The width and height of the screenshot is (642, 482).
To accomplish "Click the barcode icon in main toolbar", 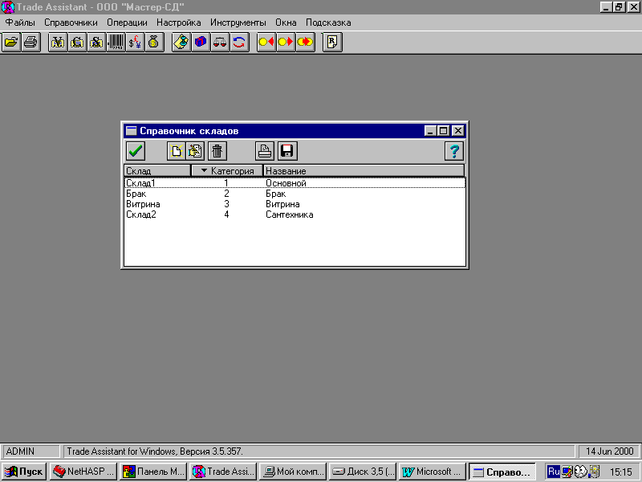I will click(116, 42).
